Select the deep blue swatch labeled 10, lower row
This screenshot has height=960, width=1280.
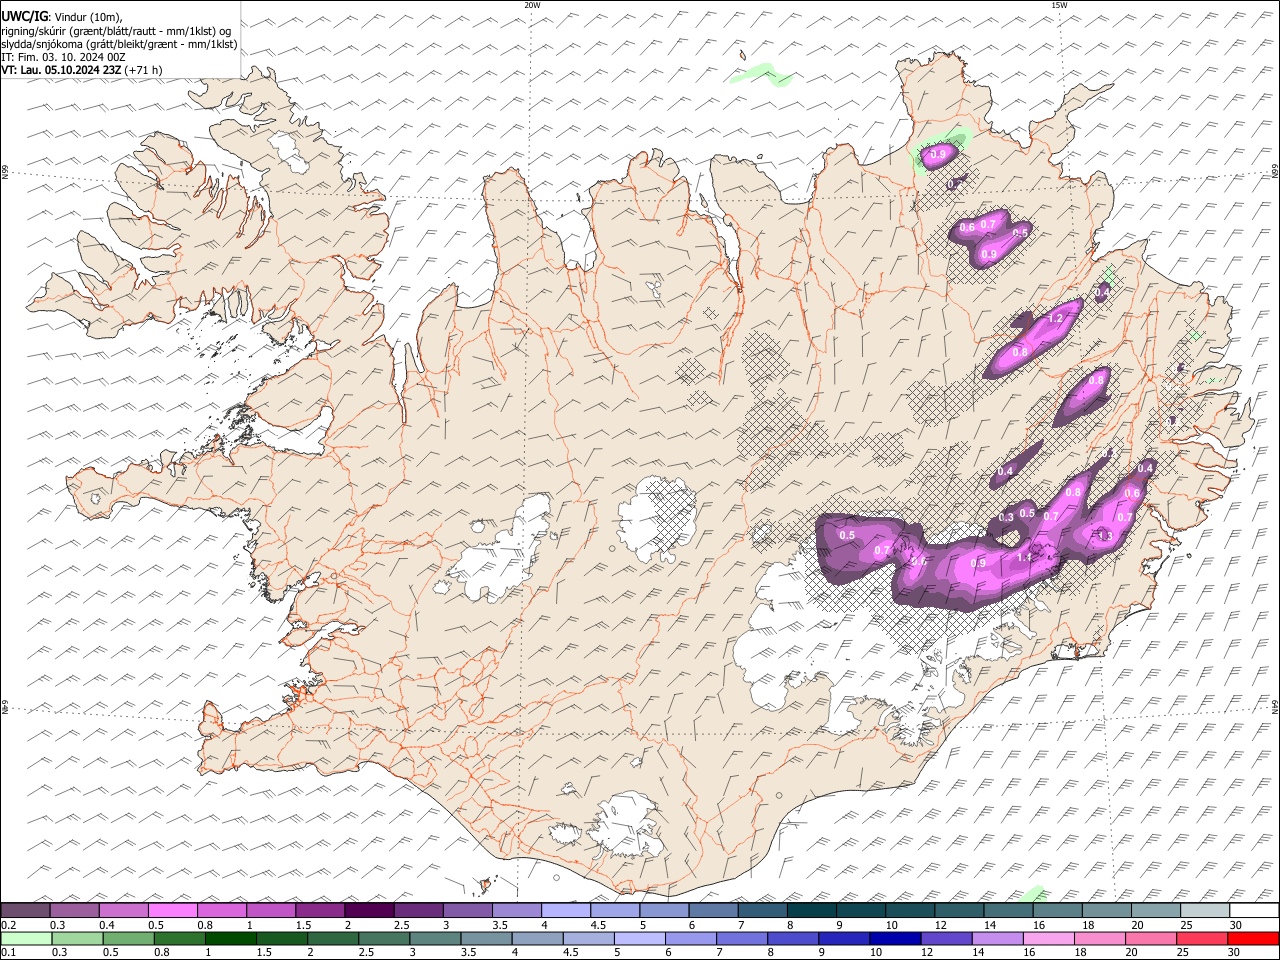(895, 938)
